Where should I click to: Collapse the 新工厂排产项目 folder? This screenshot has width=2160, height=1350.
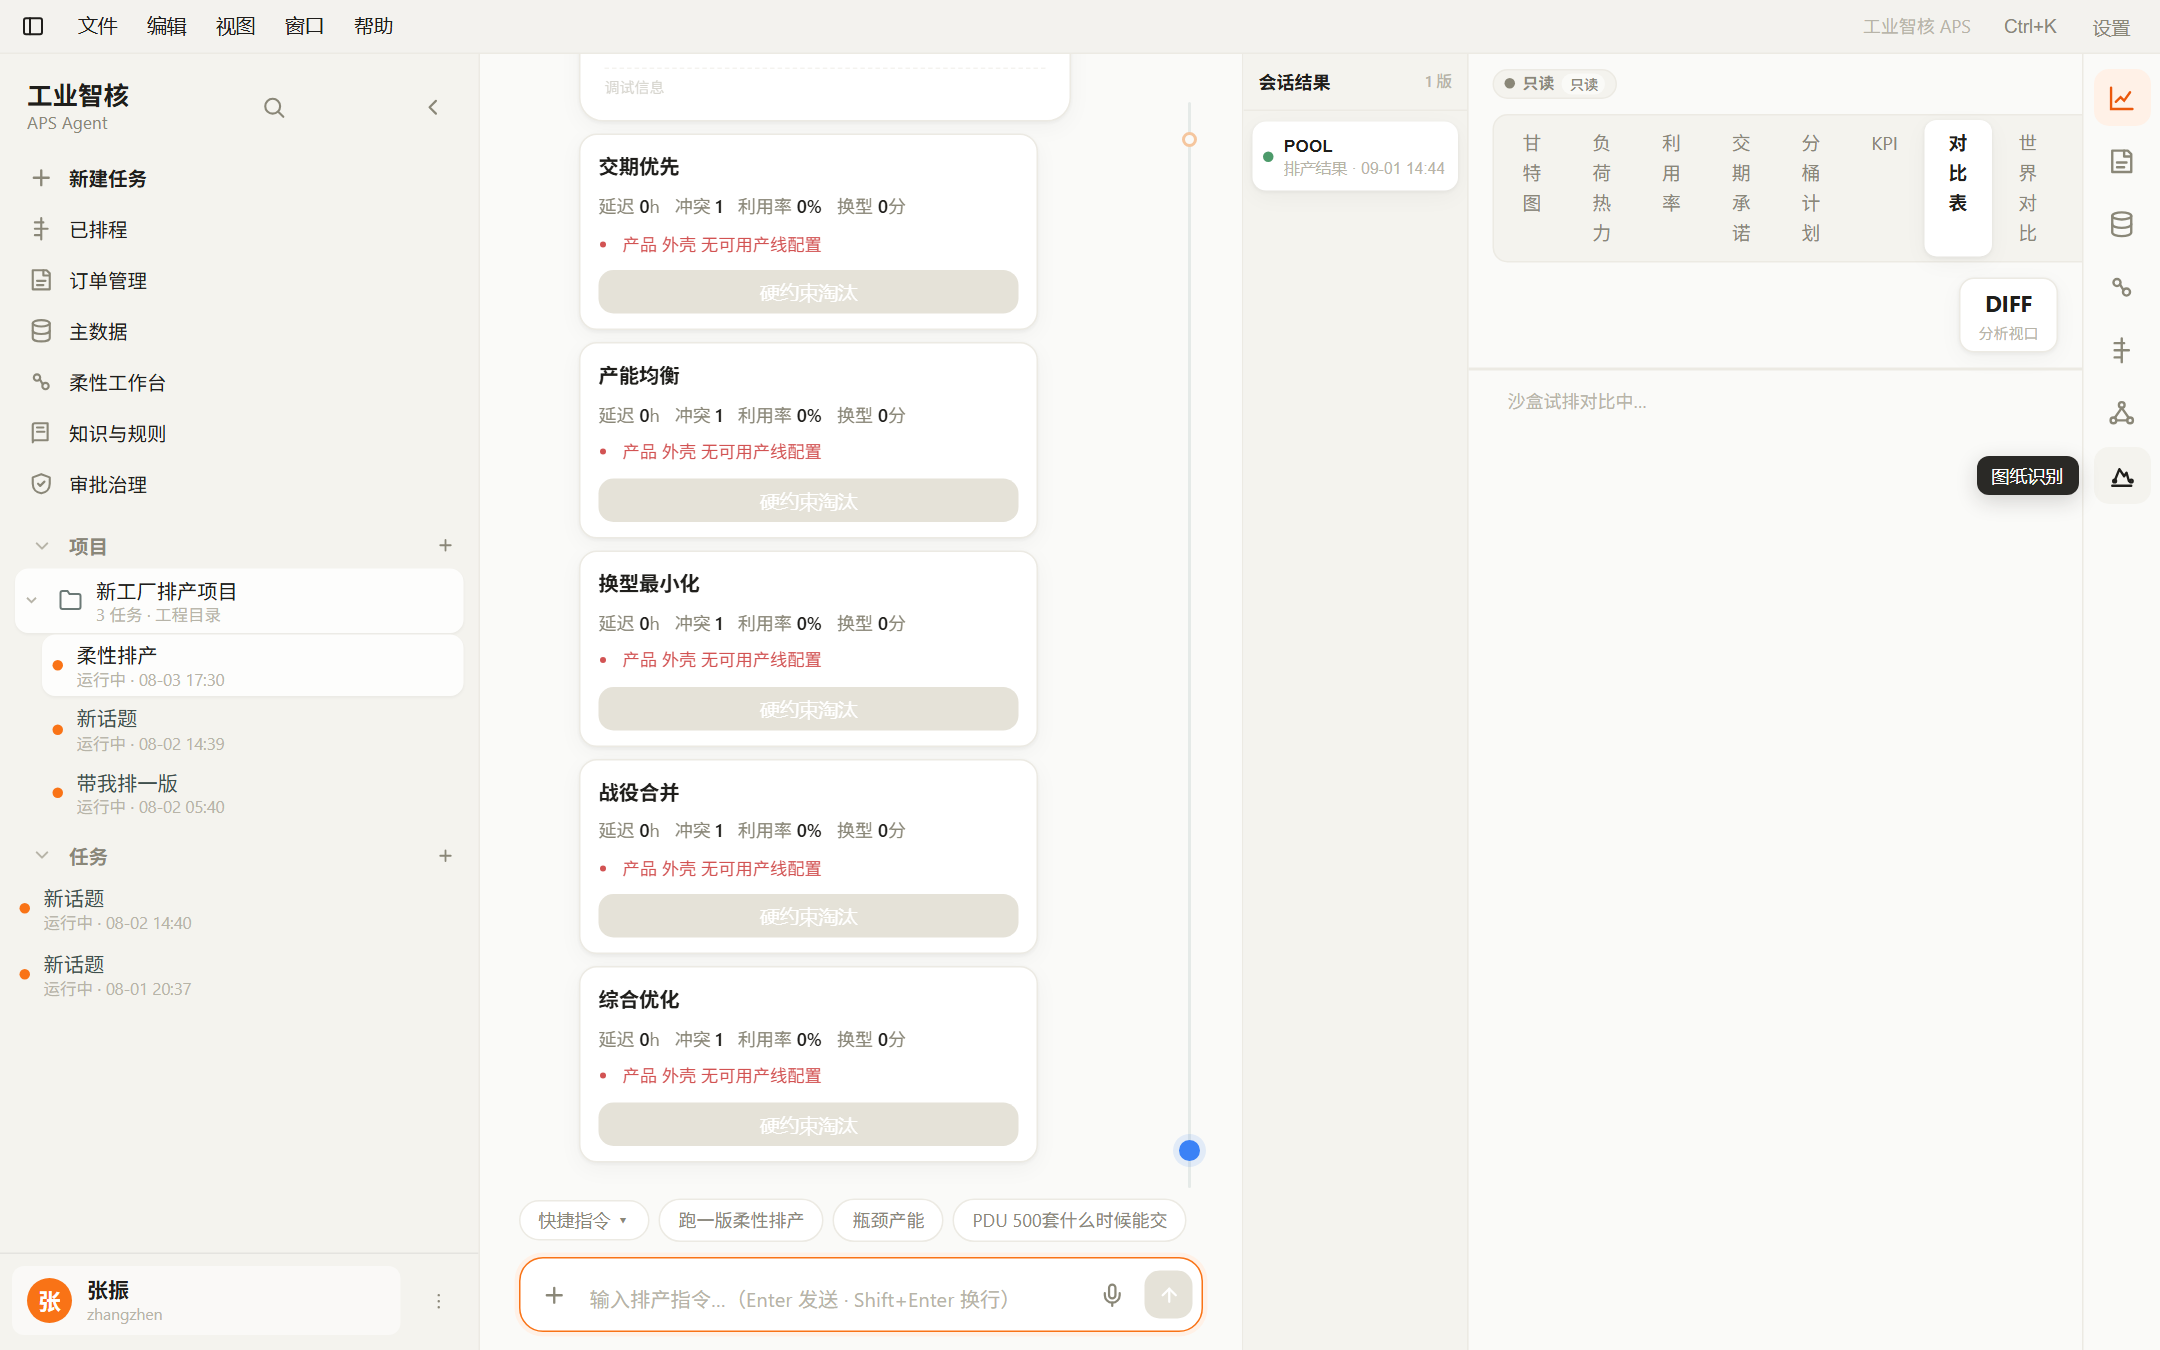click(32, 600)
